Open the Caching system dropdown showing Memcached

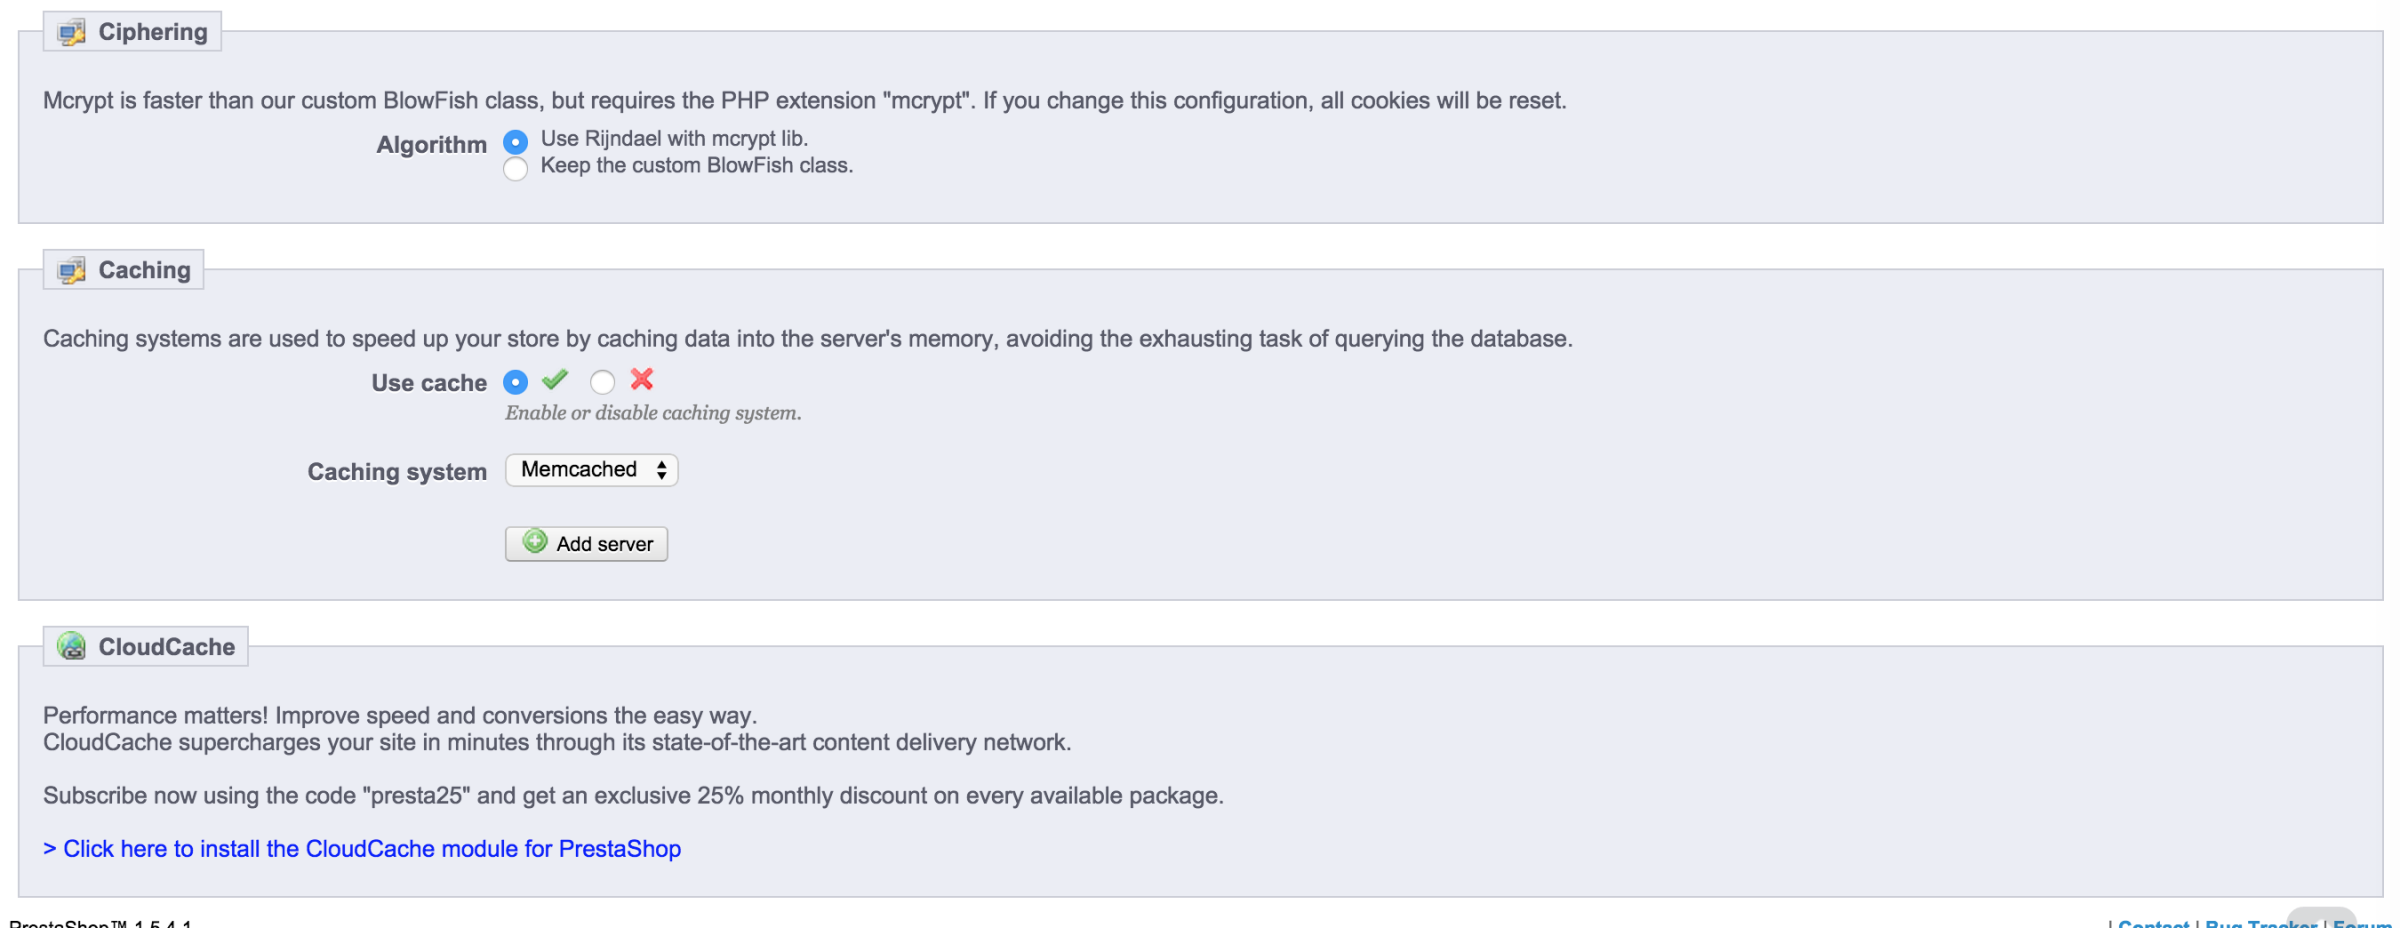coord(591,470)
